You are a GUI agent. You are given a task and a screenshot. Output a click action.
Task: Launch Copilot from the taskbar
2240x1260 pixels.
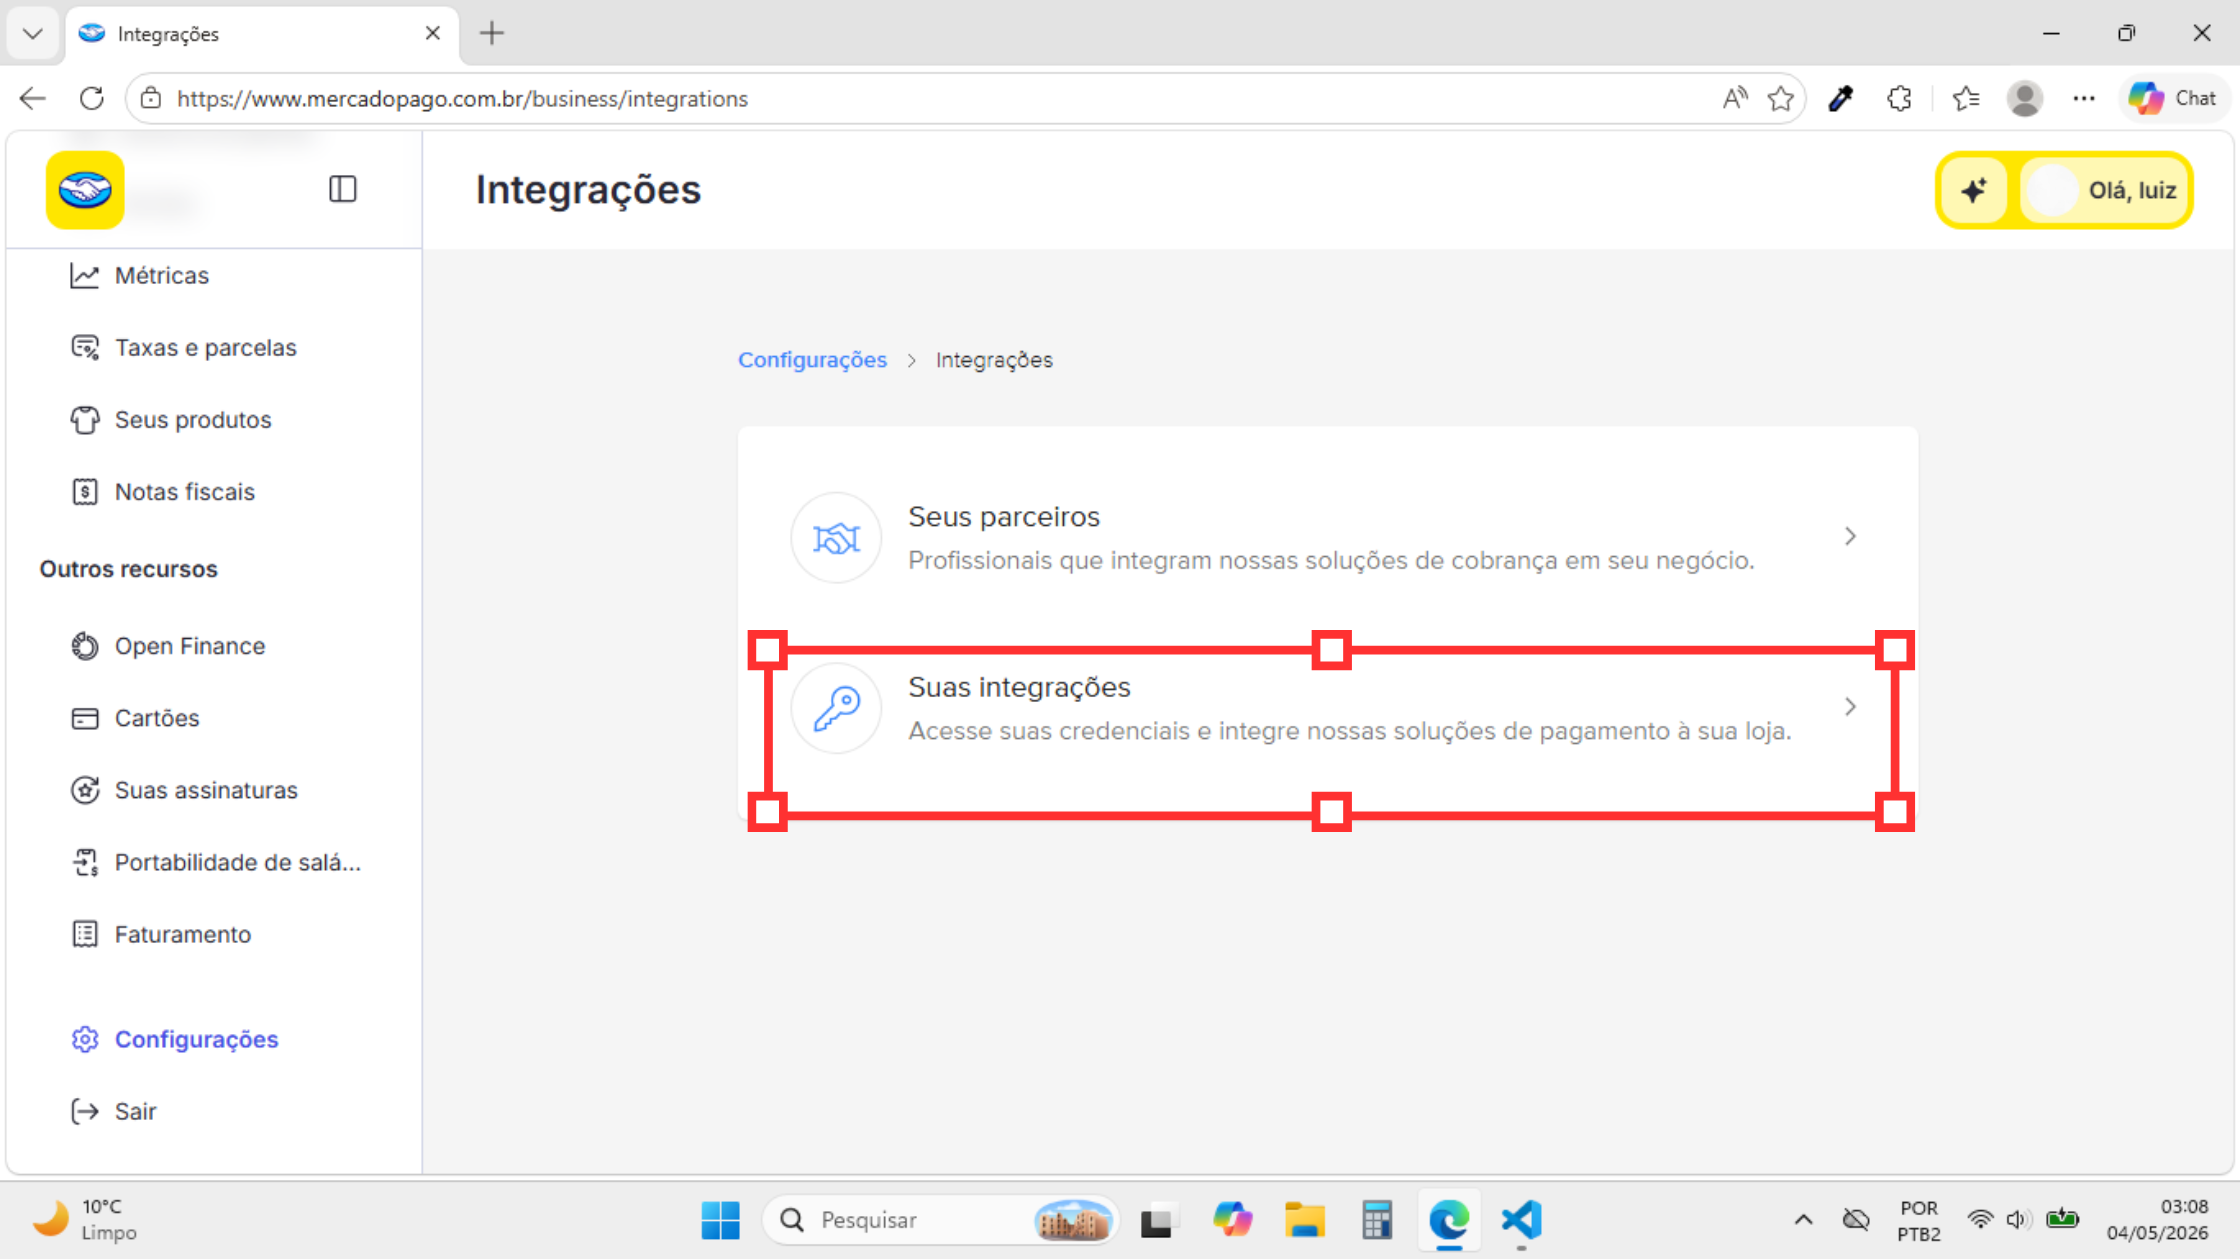pos(1231,1220)
